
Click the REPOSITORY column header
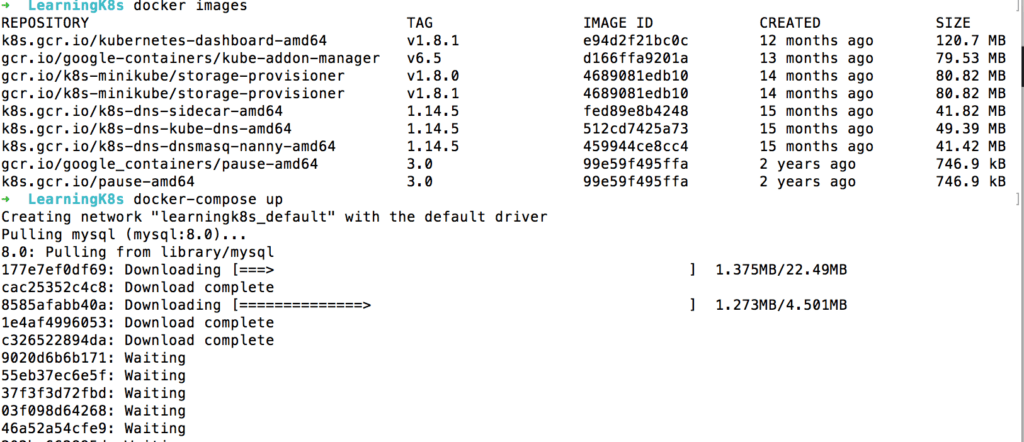tap(45, 23)
